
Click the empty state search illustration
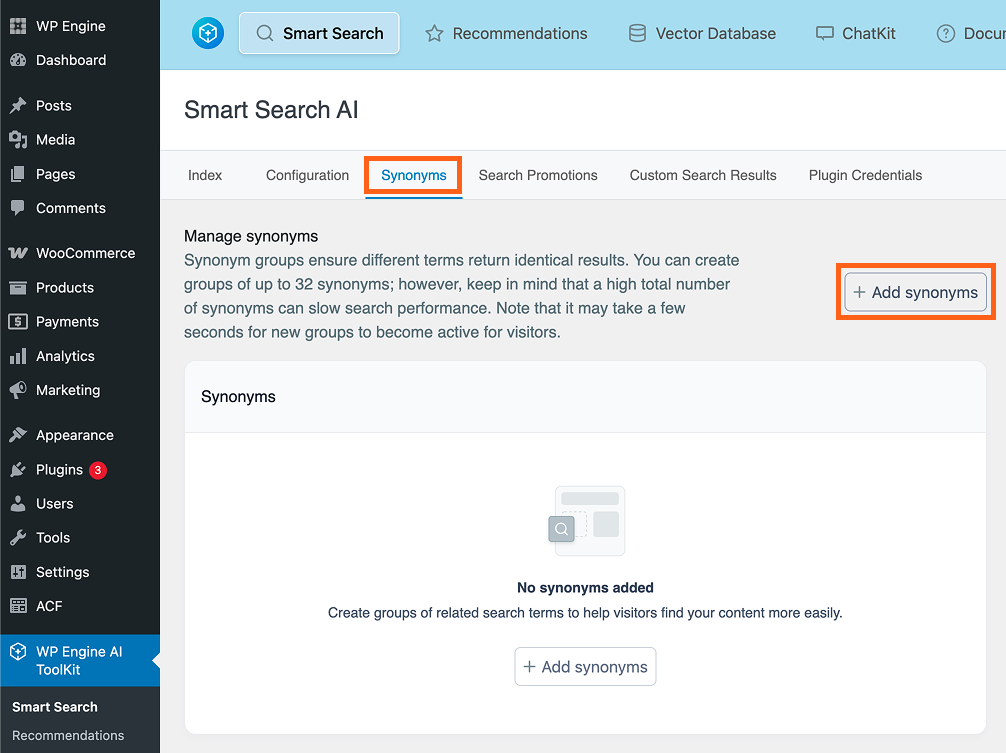(x=586, y=521)
